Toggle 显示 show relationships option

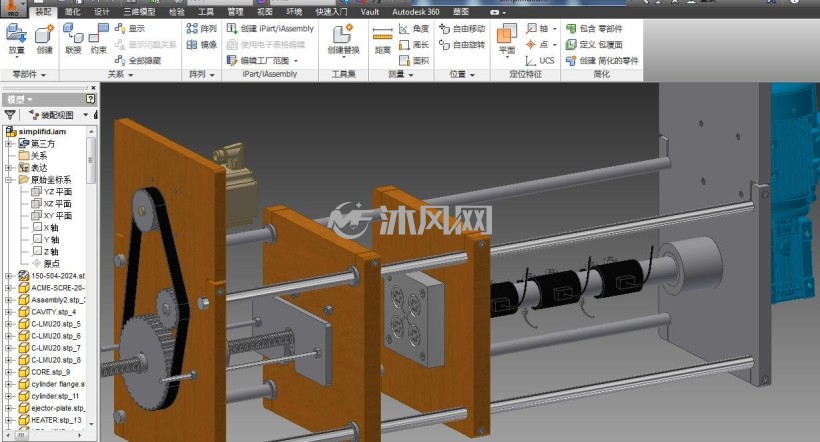pyautogui.click(x=130, y=28)
